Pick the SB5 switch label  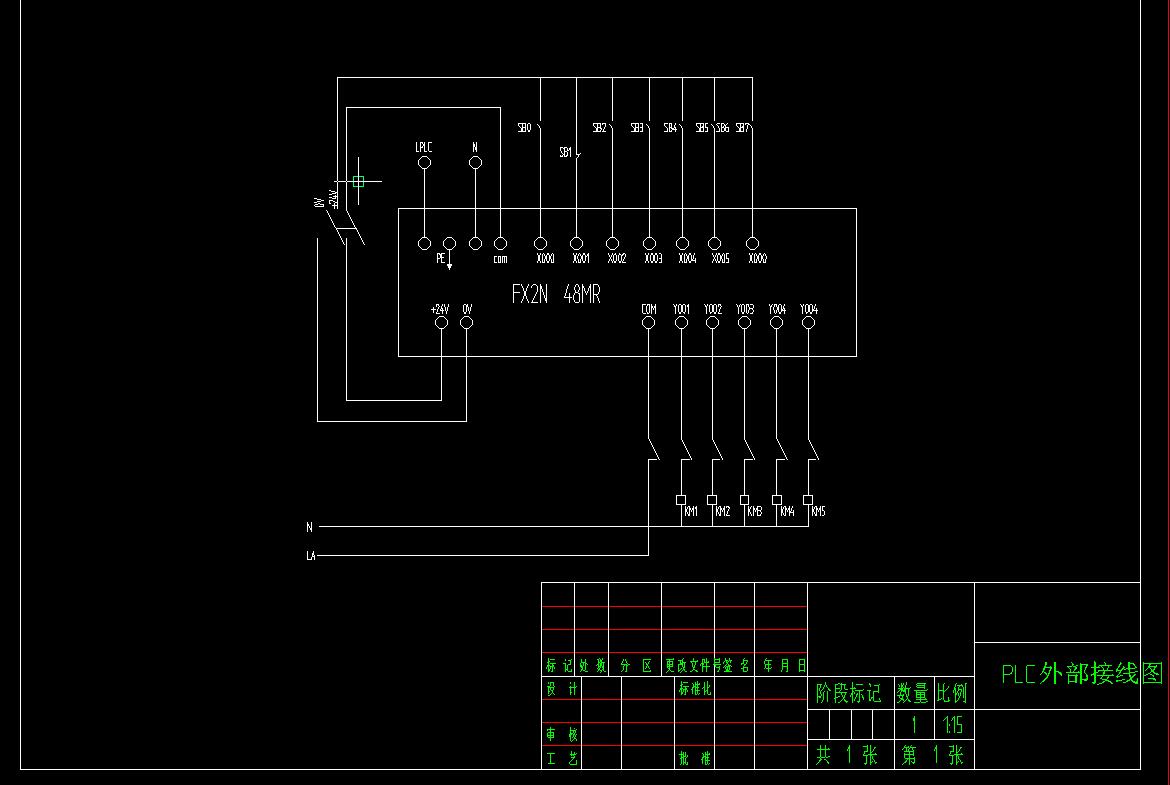pyautogui.click(x=702, y=128)
